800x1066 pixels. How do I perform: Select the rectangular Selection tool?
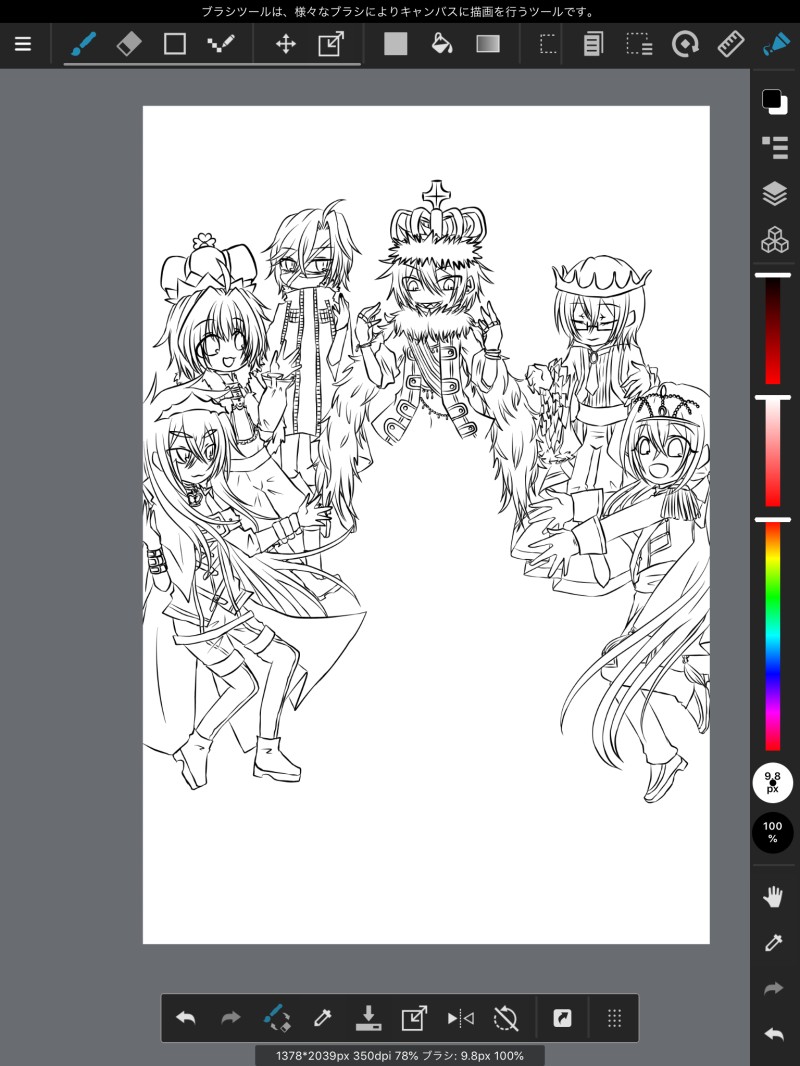548,44
